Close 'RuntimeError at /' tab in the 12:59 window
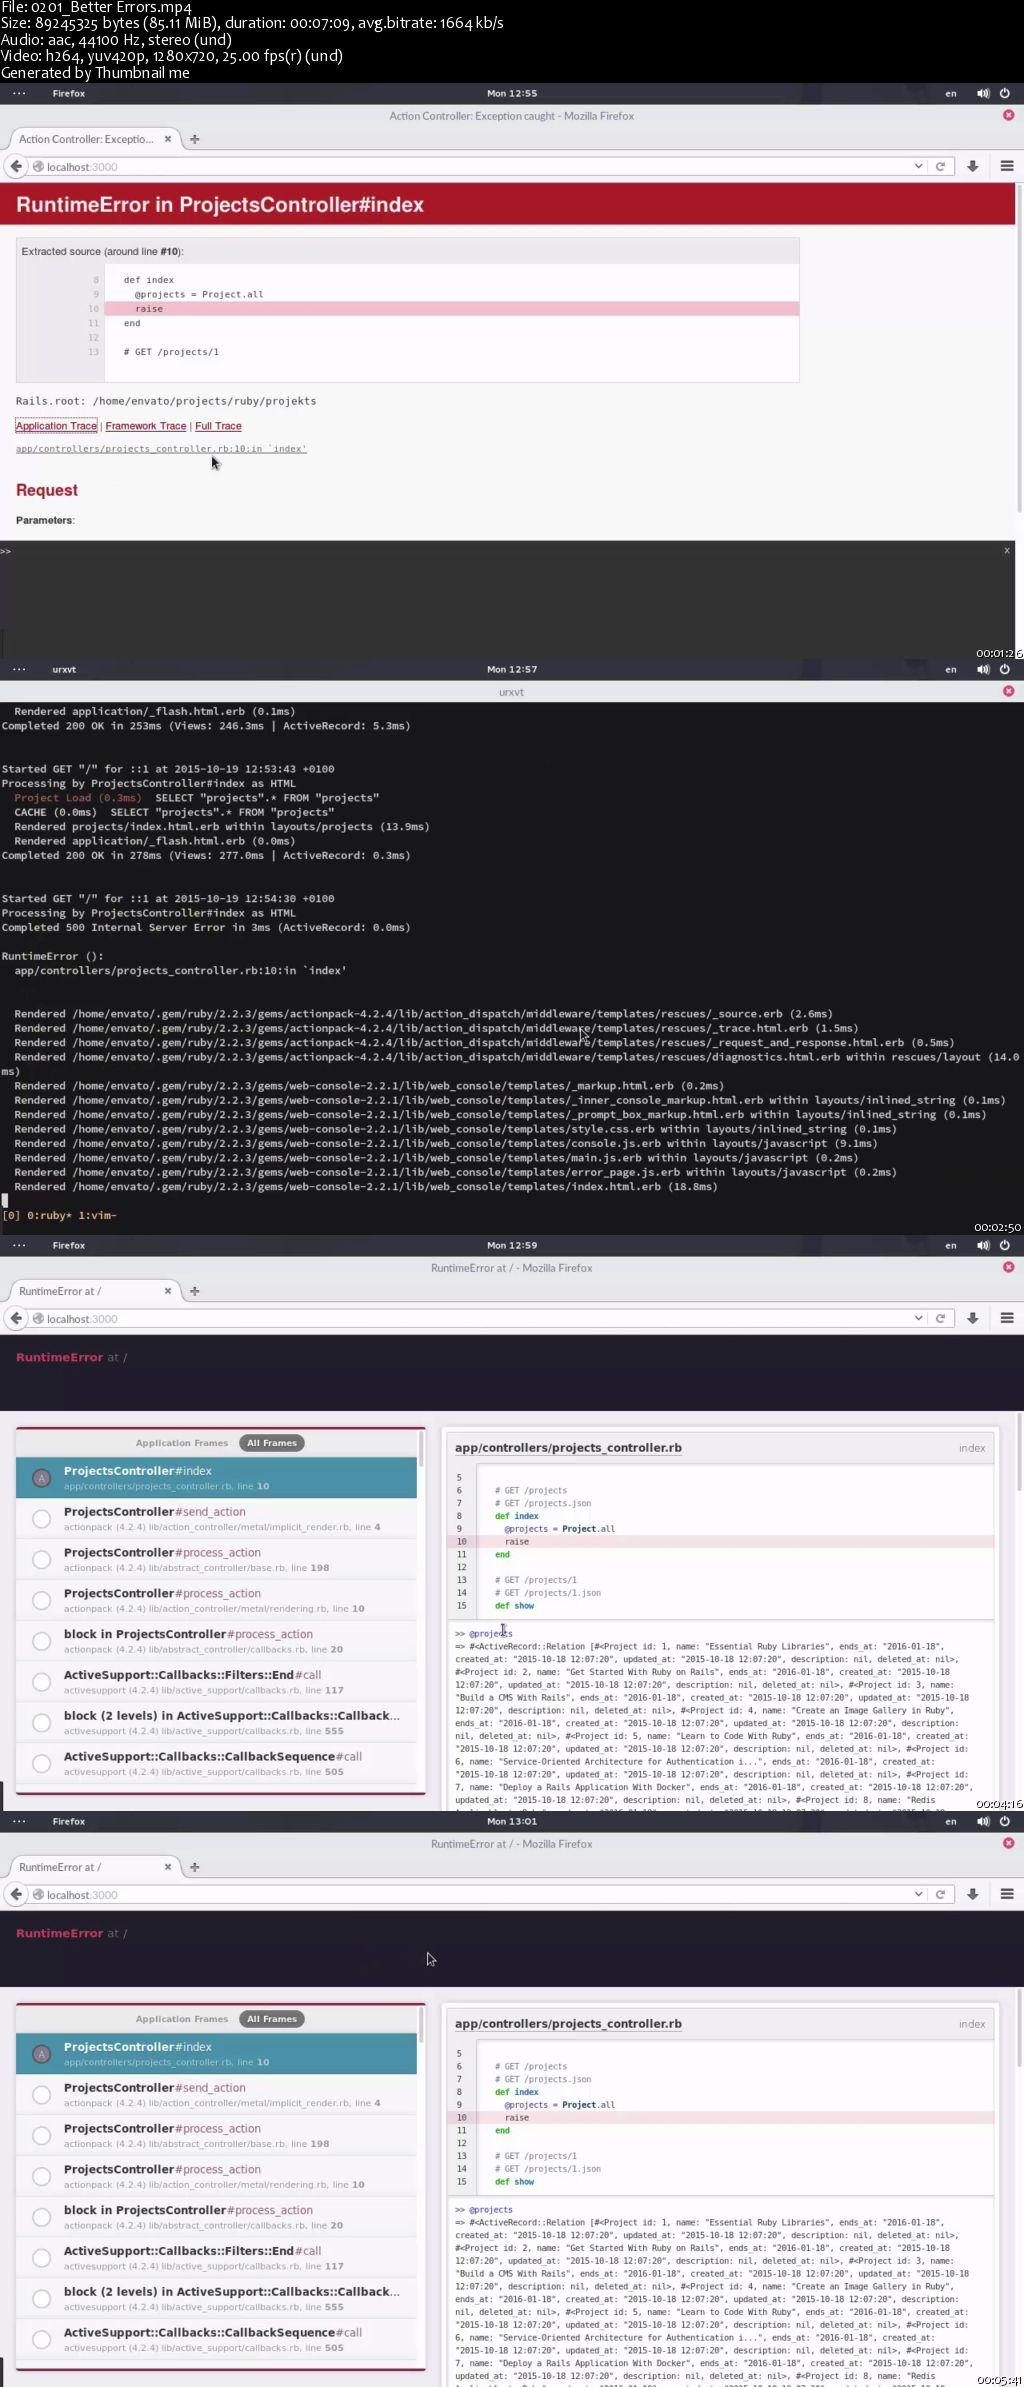Image resolution: width=1024 pixels, height=2387 pixels. [x=168, y=1291]
